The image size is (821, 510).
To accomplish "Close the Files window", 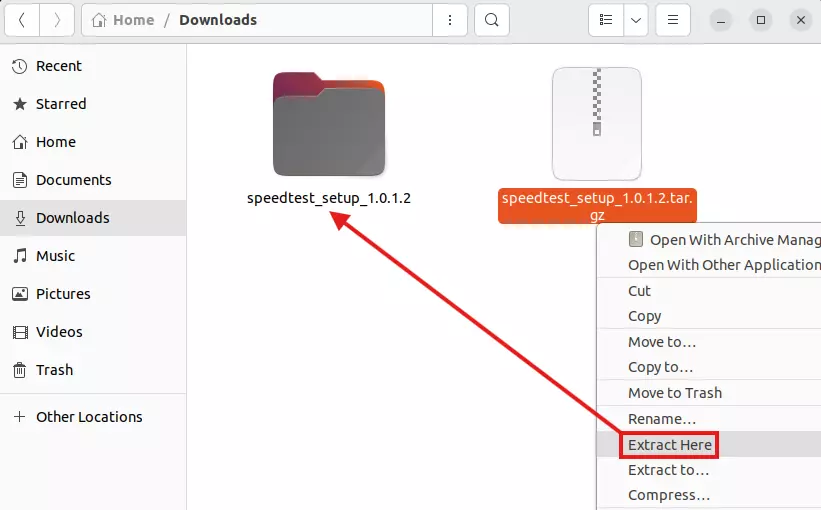I will click(x=801, y=20).
